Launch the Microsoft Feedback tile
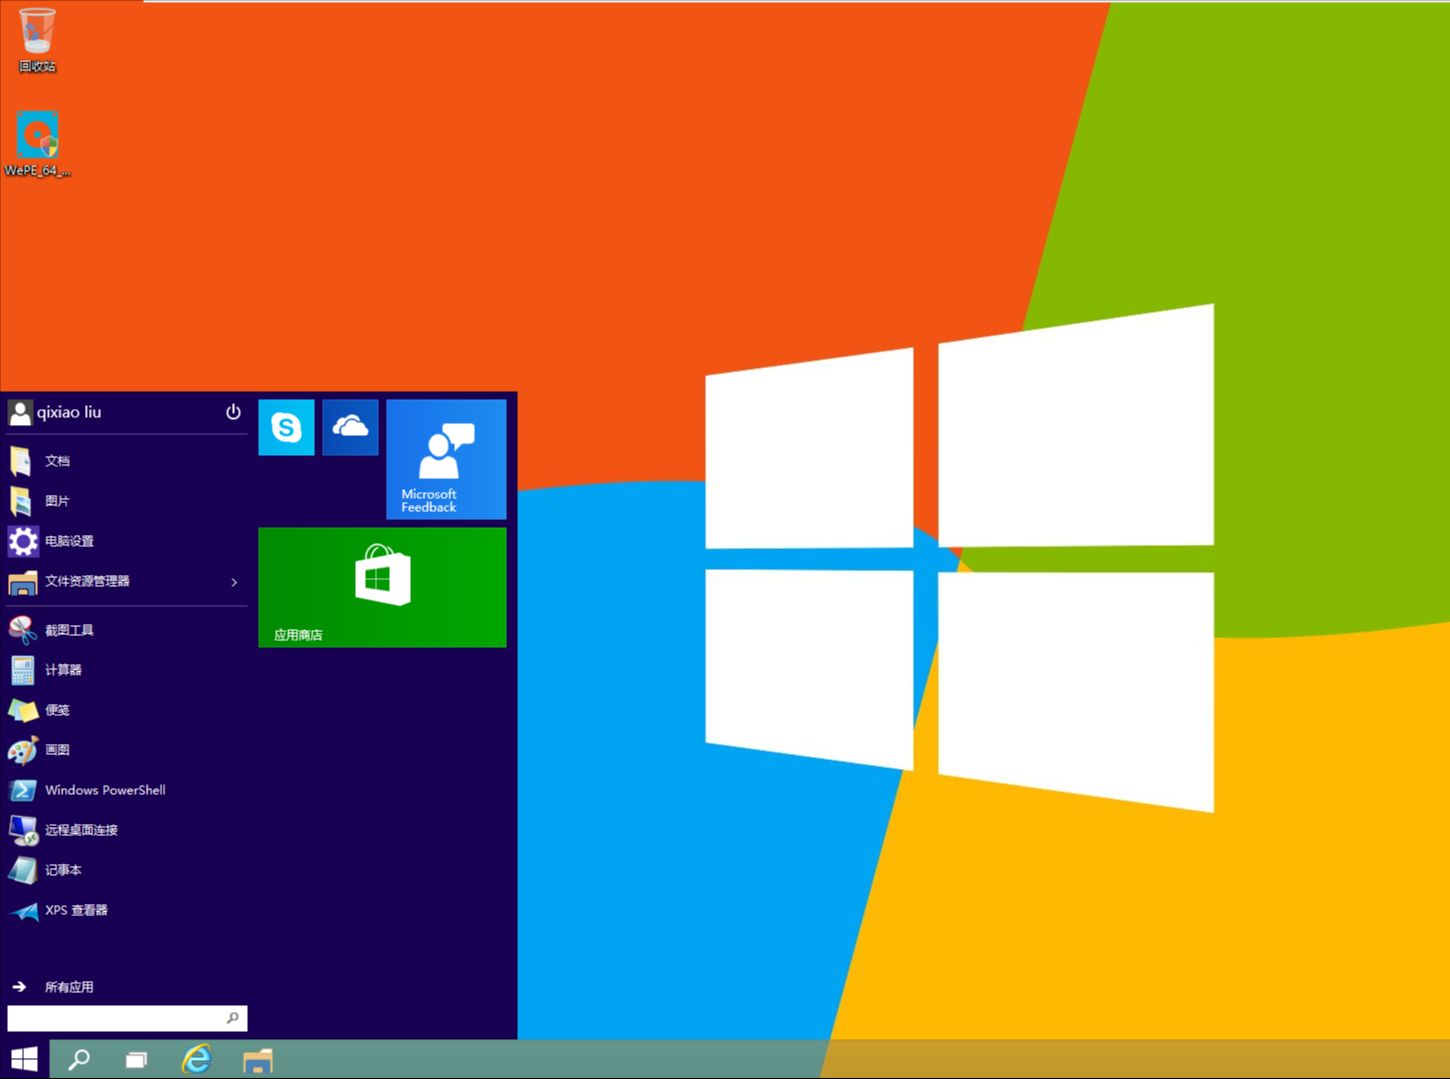Image resolution: width=1450 pixels, height=1079 pixels. [446, 459]
